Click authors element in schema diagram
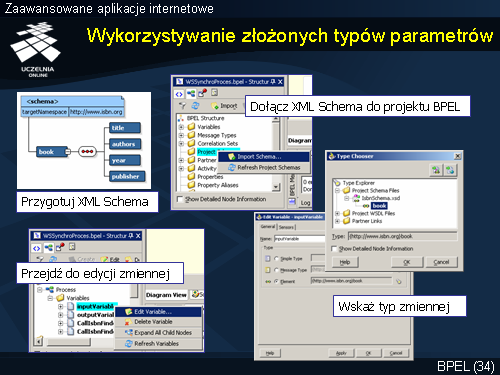Image resolution: width=500 pixels, height=375 pixels. (125, 144)
